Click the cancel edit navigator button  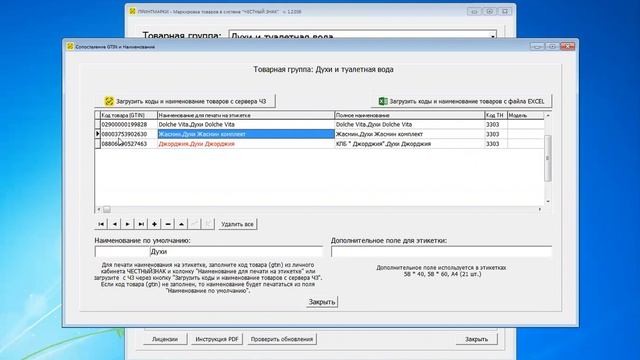[x=208, y=224]
